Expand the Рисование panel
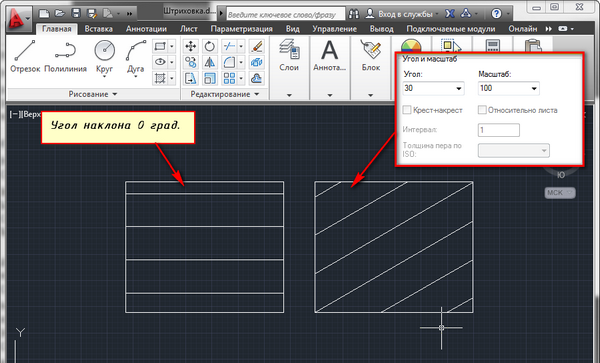 [93, 94]
